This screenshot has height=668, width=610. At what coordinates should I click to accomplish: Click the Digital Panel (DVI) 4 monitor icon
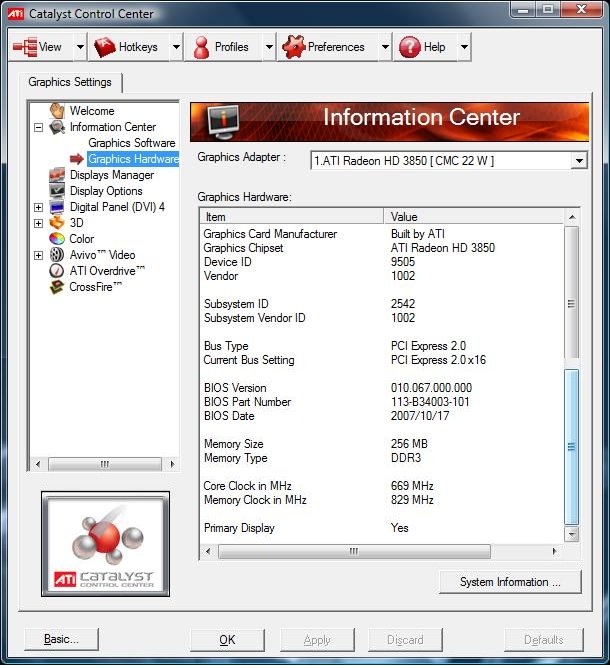pyautogui.click(x=57, y=207)
